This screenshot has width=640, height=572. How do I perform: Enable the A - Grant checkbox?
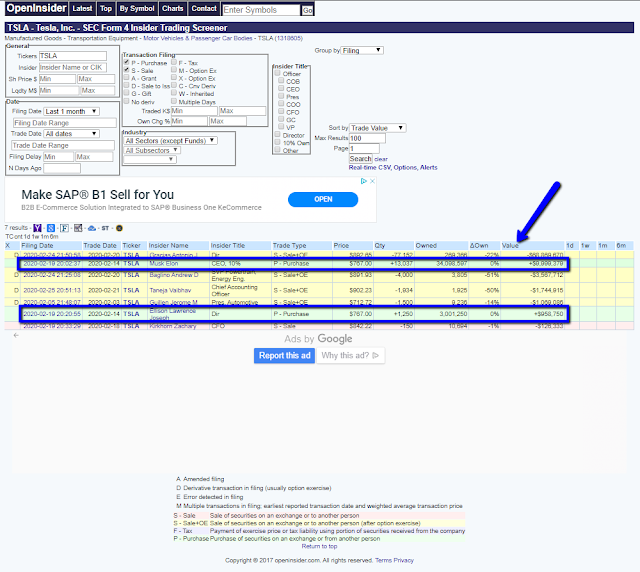(x=127, y=78)
